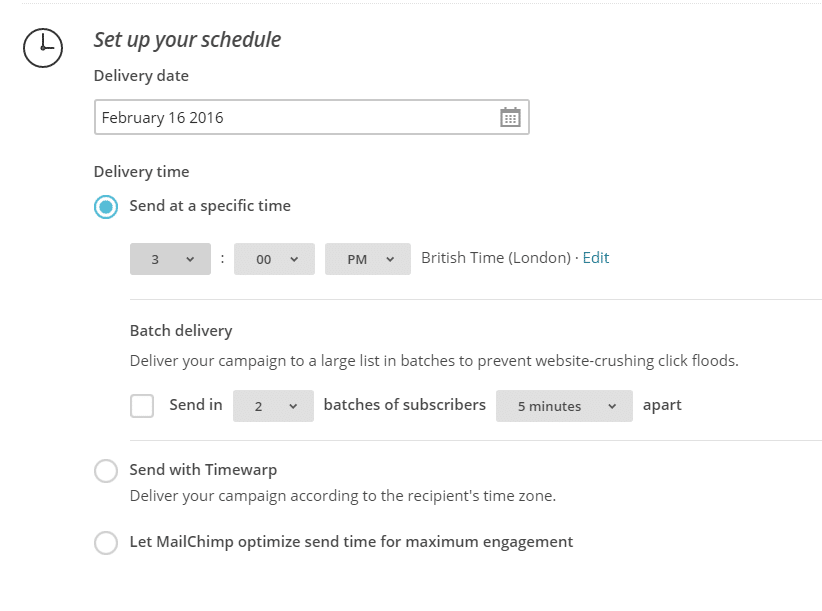Viewport: 822px width, 611px height.
Task: Click the clock icon beside schedule heading
Action: (43, 48)
